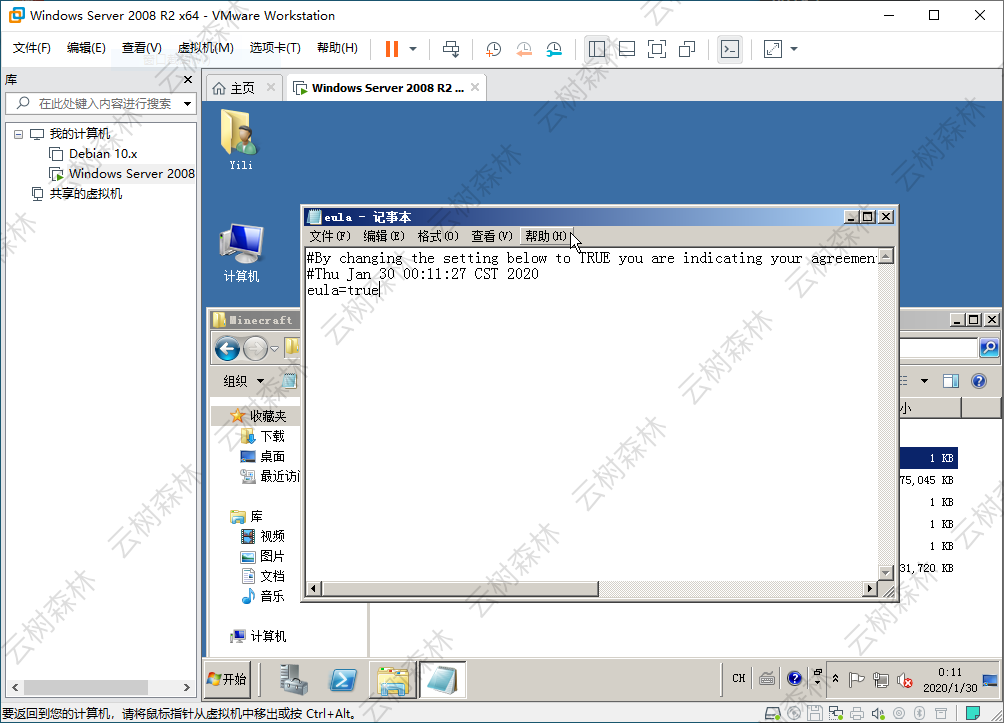1004x723 pixels.
Task: Close the Windows Server 2008 R2 tab
Action: click(475, 88)
